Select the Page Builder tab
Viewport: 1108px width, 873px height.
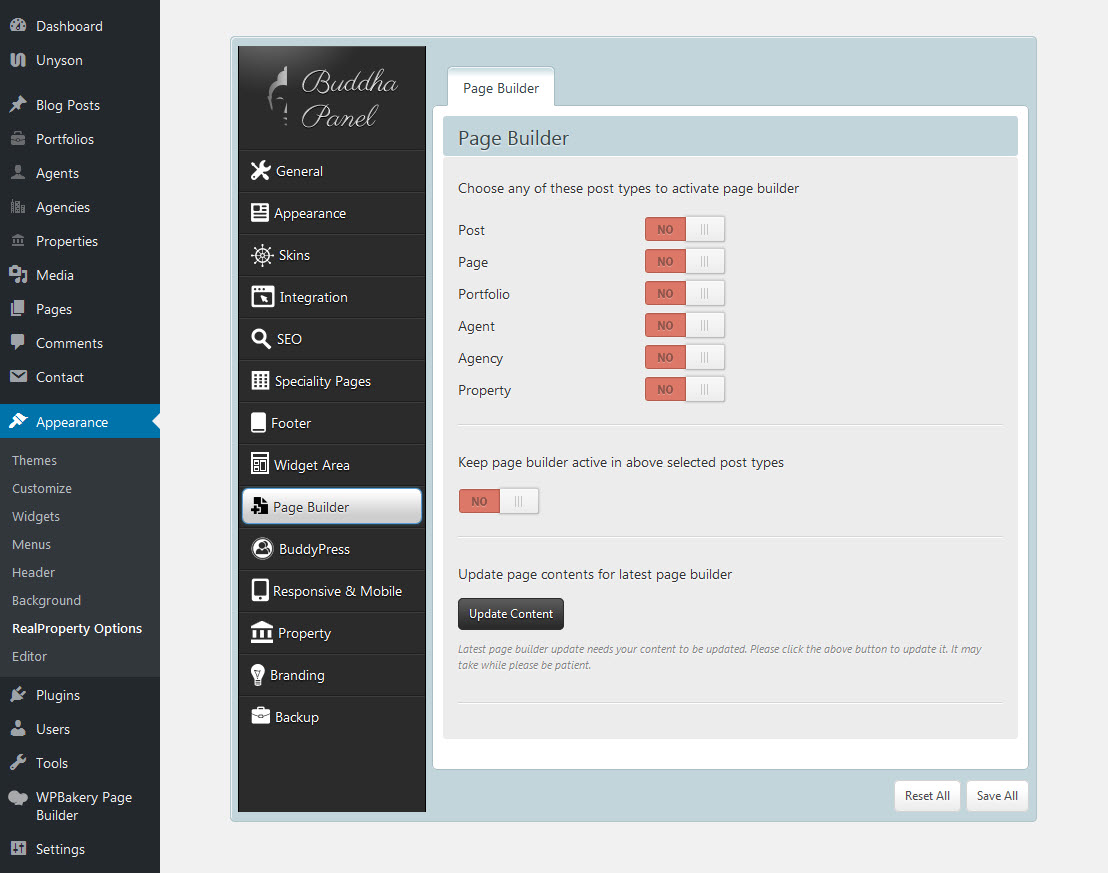[x=500, y=88]
